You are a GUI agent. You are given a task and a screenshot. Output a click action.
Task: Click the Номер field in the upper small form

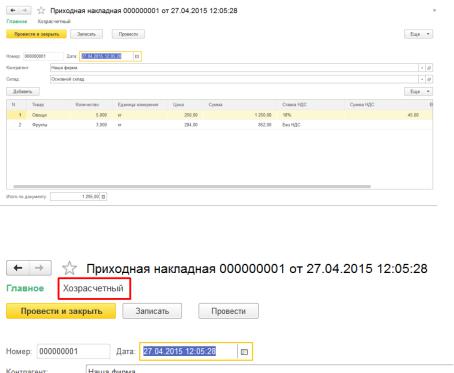click(x=43, y=56)
